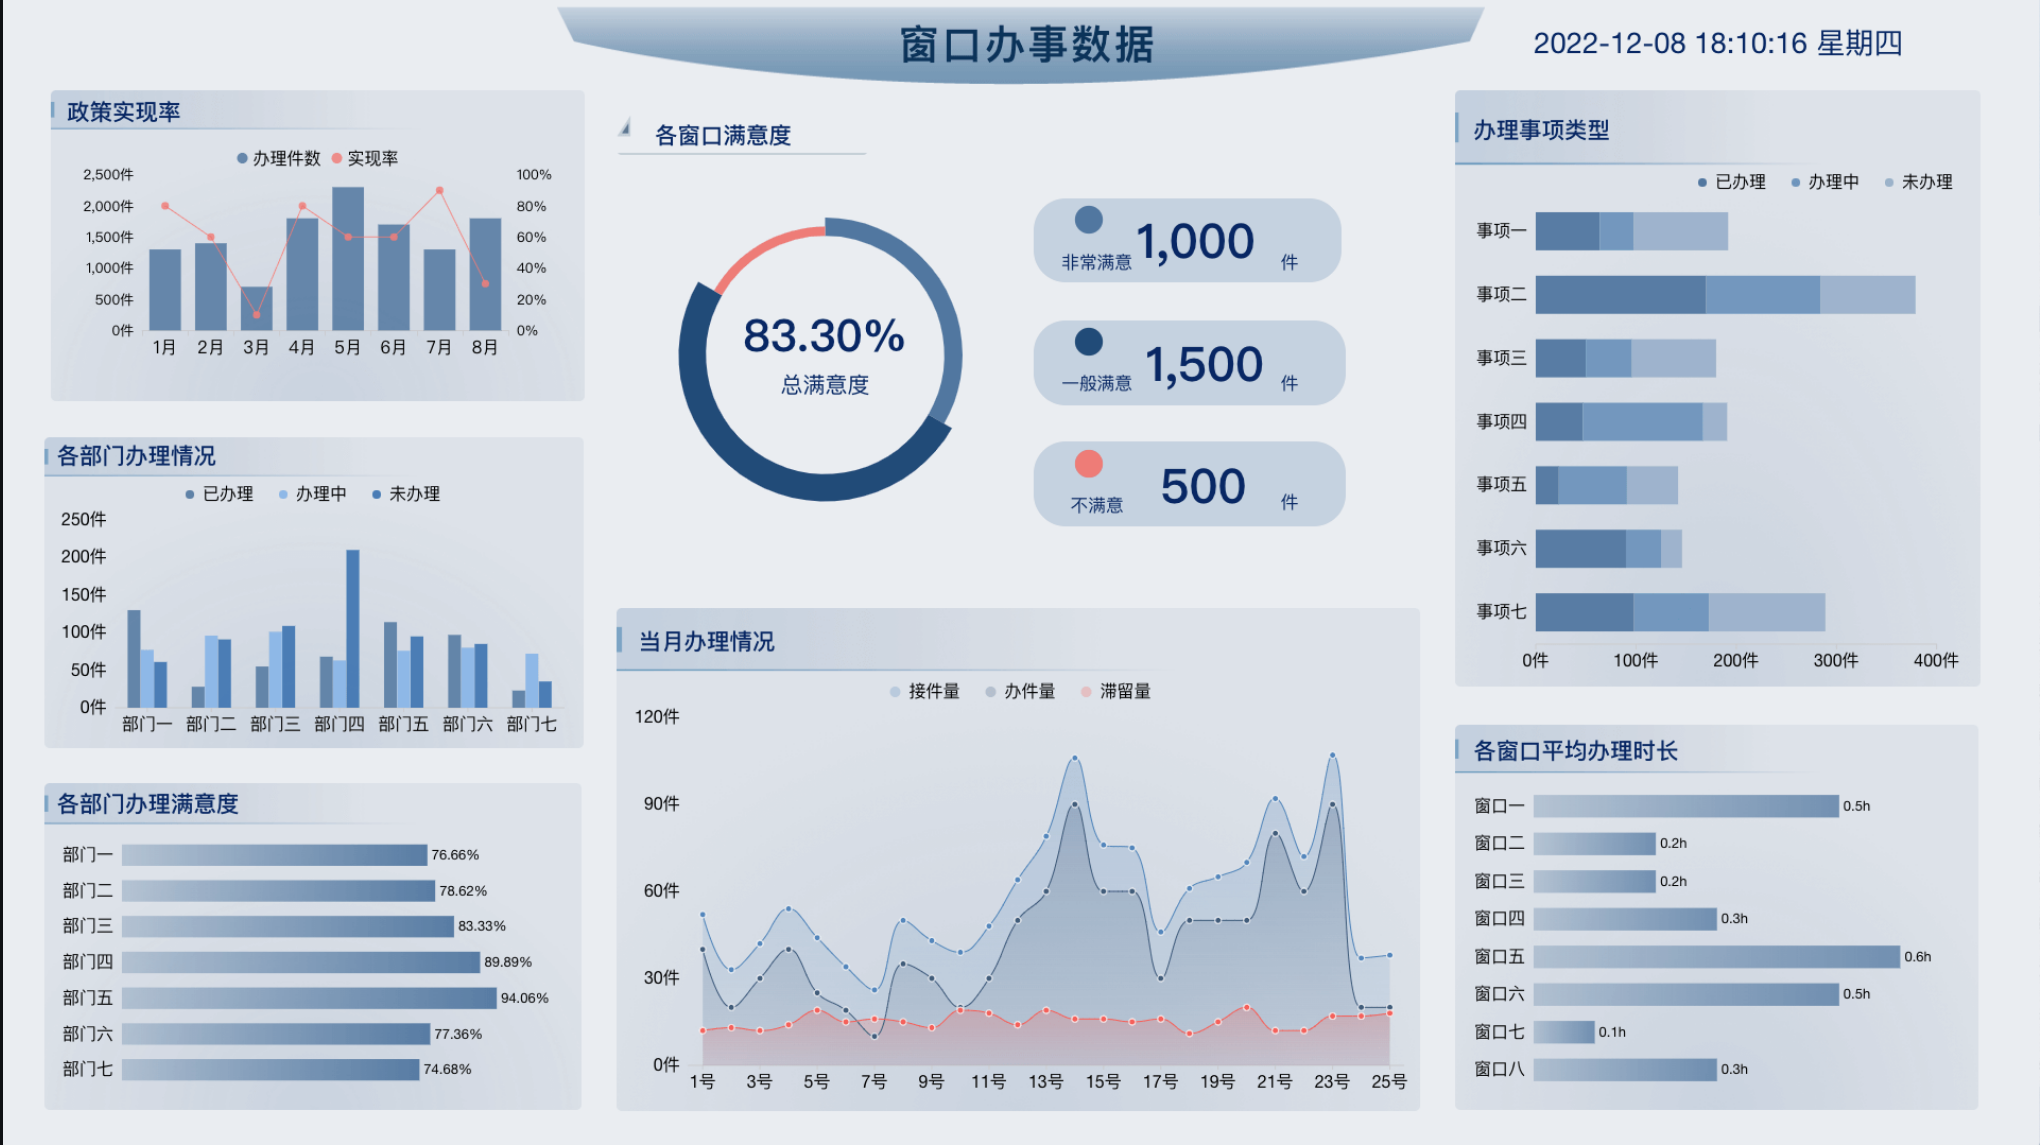
Task: Toggle 办件量 legend in monthly chart
Action: tap(1020, 691)
